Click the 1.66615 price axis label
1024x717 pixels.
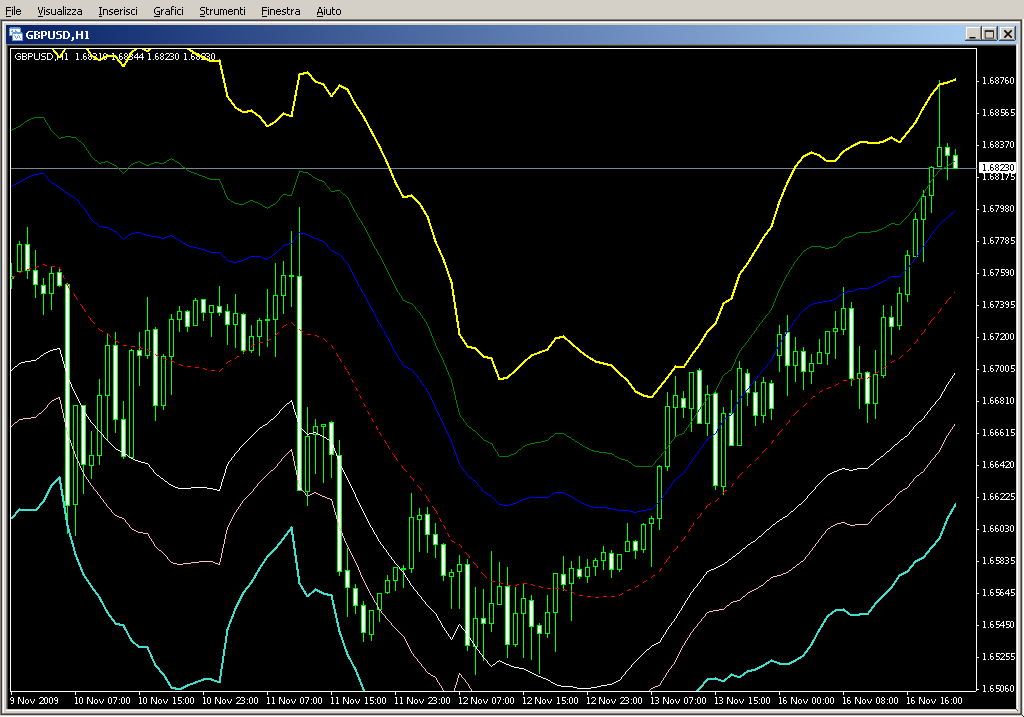(x=999, y=433)
